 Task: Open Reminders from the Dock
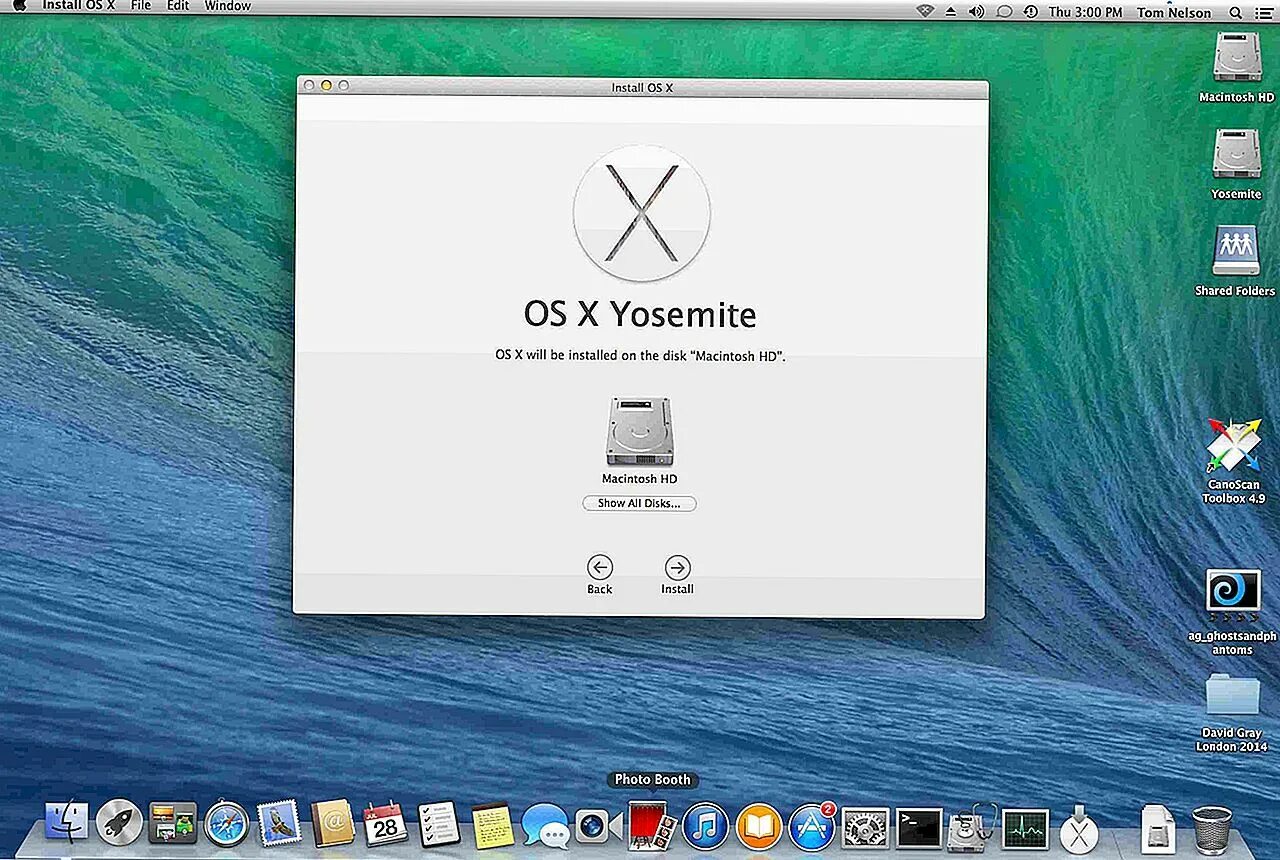click(439, 824)
